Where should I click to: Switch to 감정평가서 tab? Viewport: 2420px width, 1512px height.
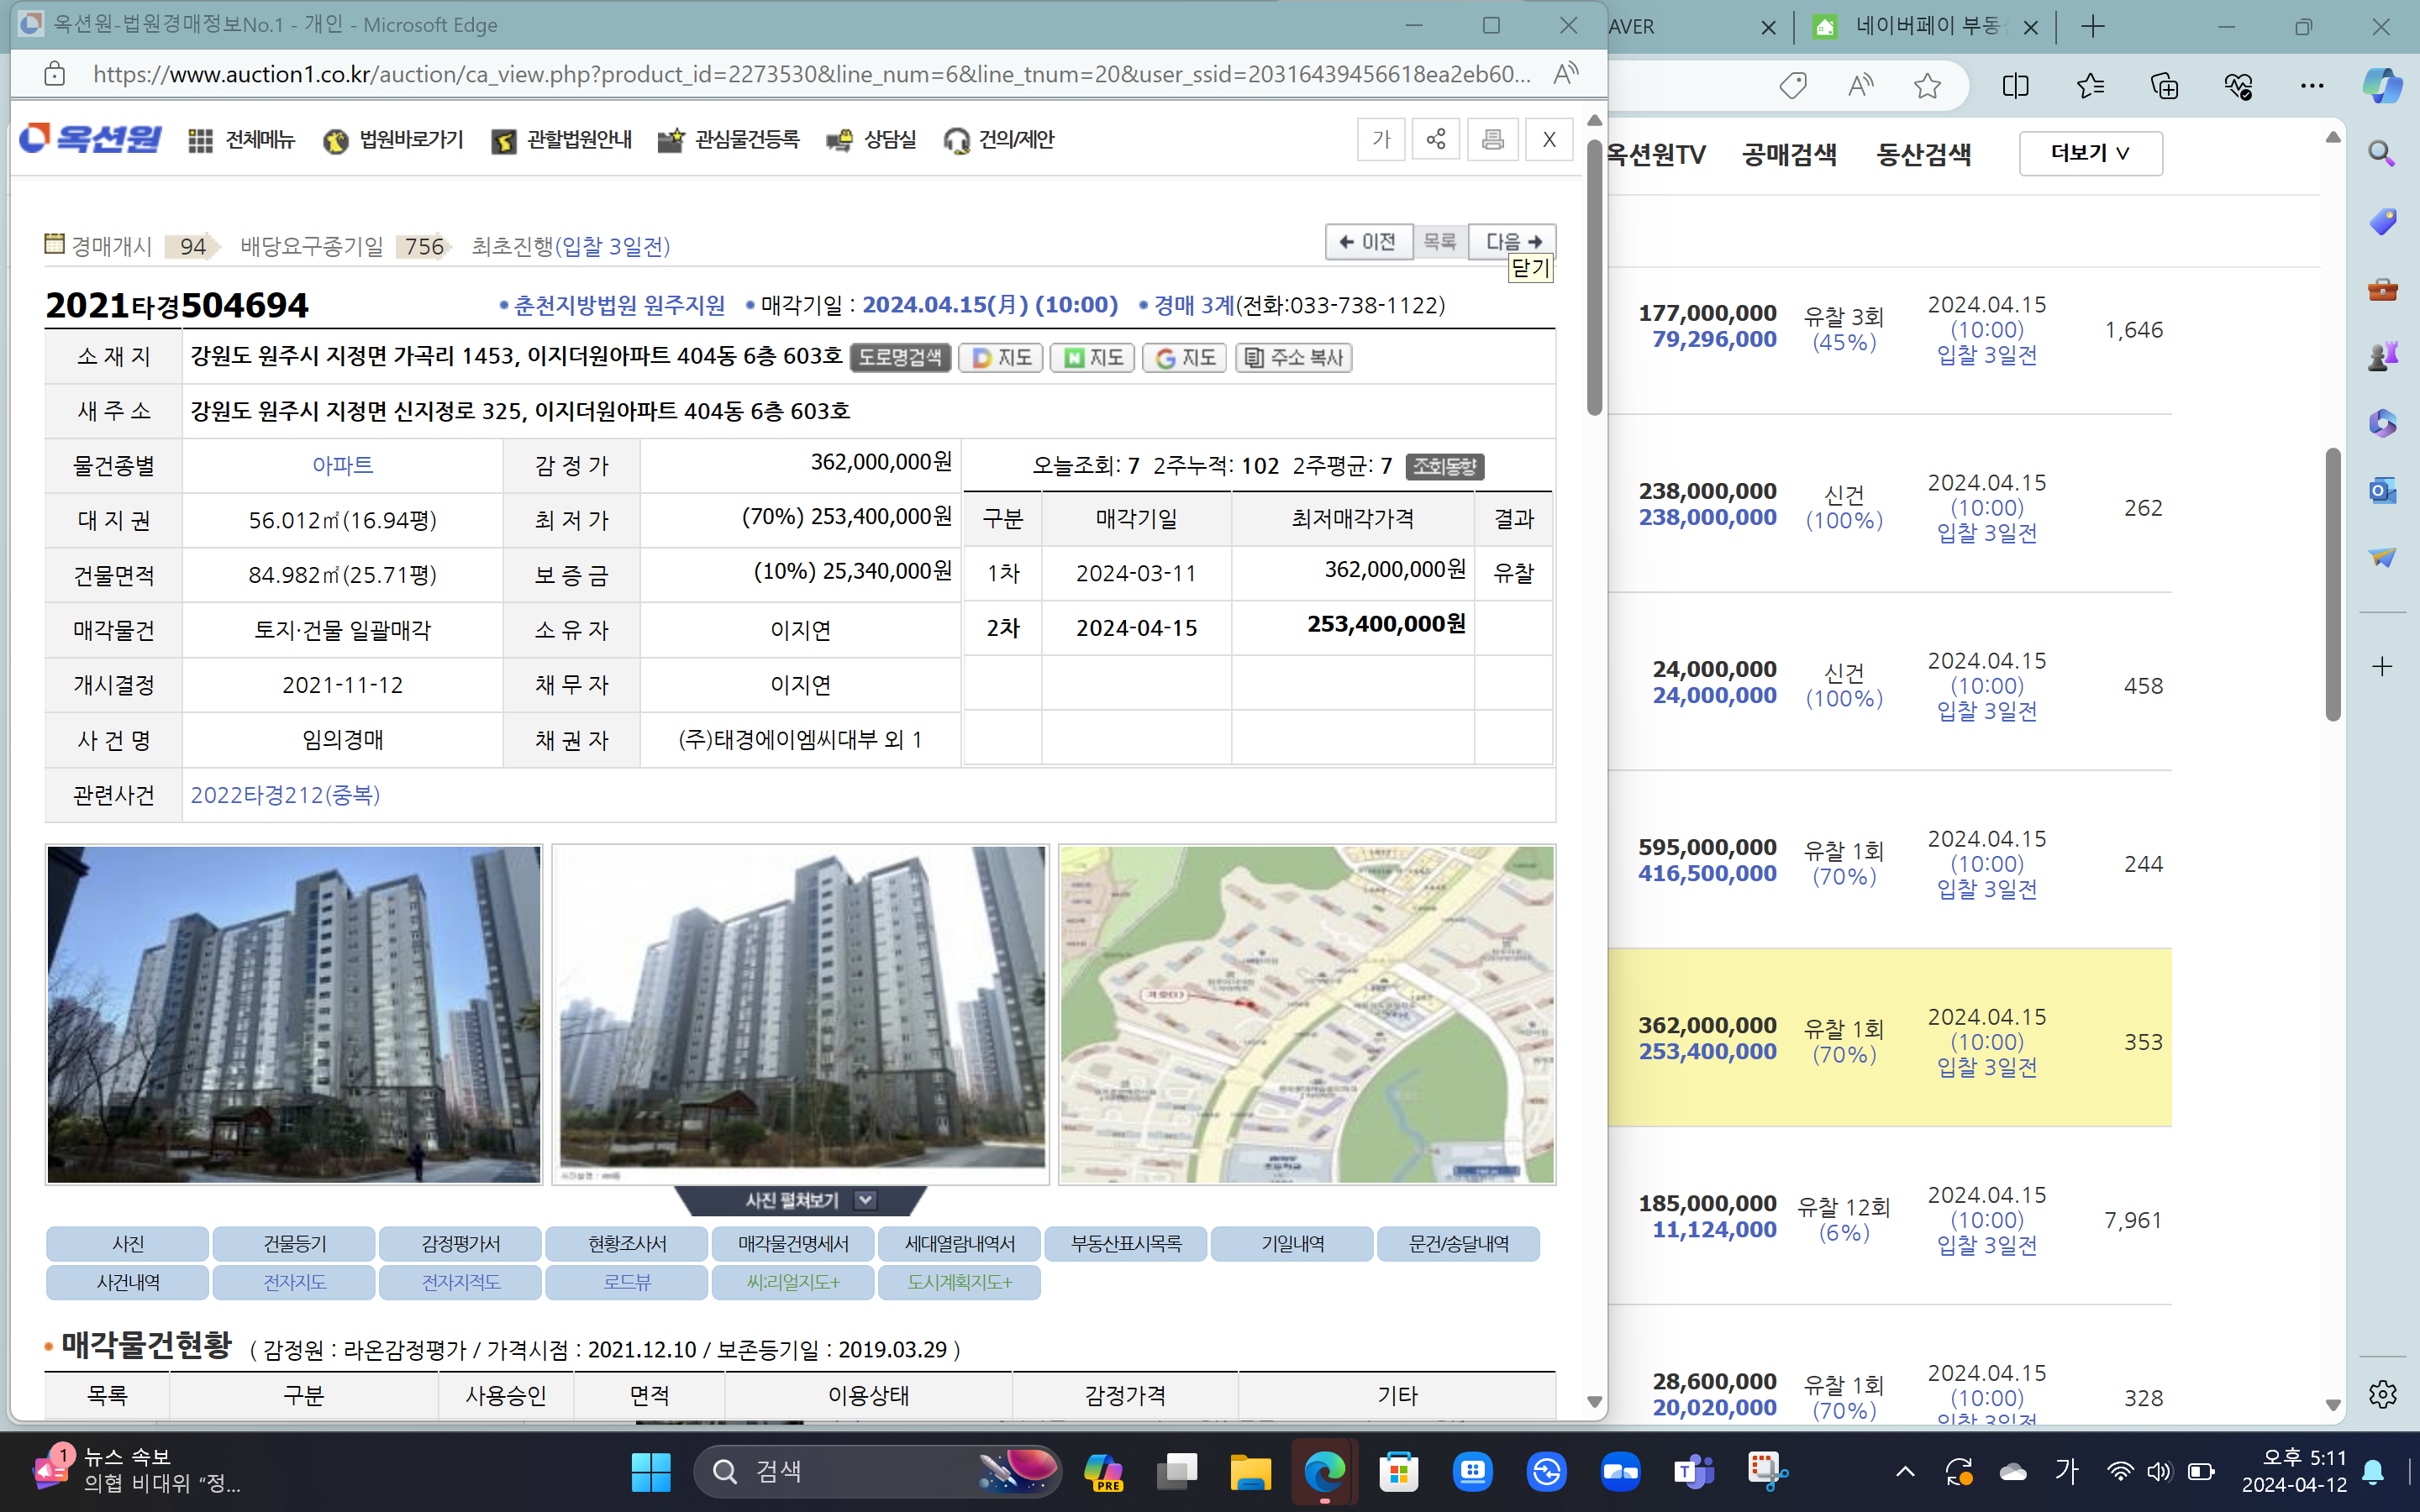(x=460, y=1244)
